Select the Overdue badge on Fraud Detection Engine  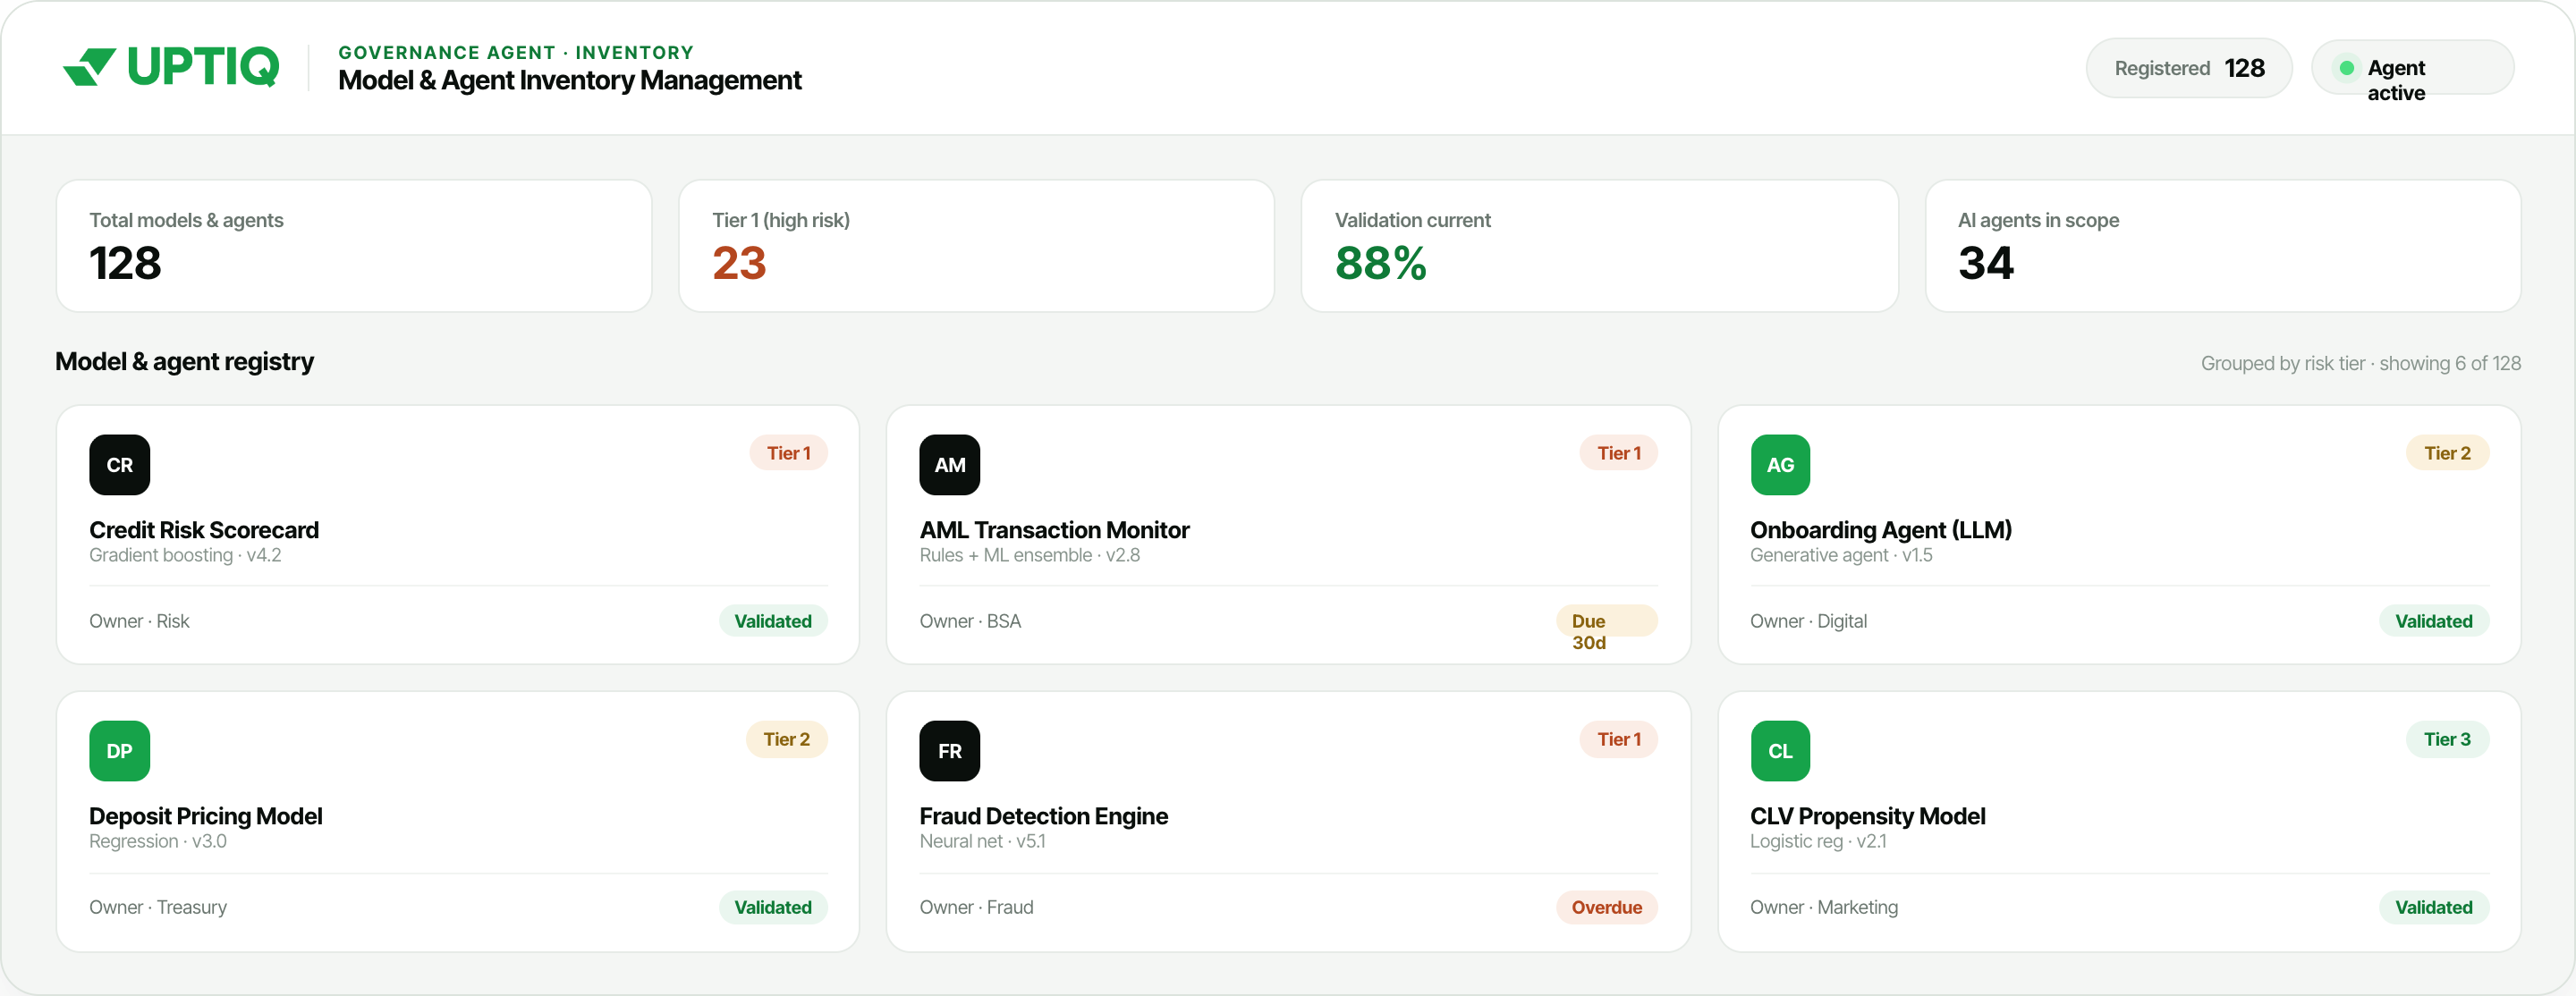point(1607,908)
